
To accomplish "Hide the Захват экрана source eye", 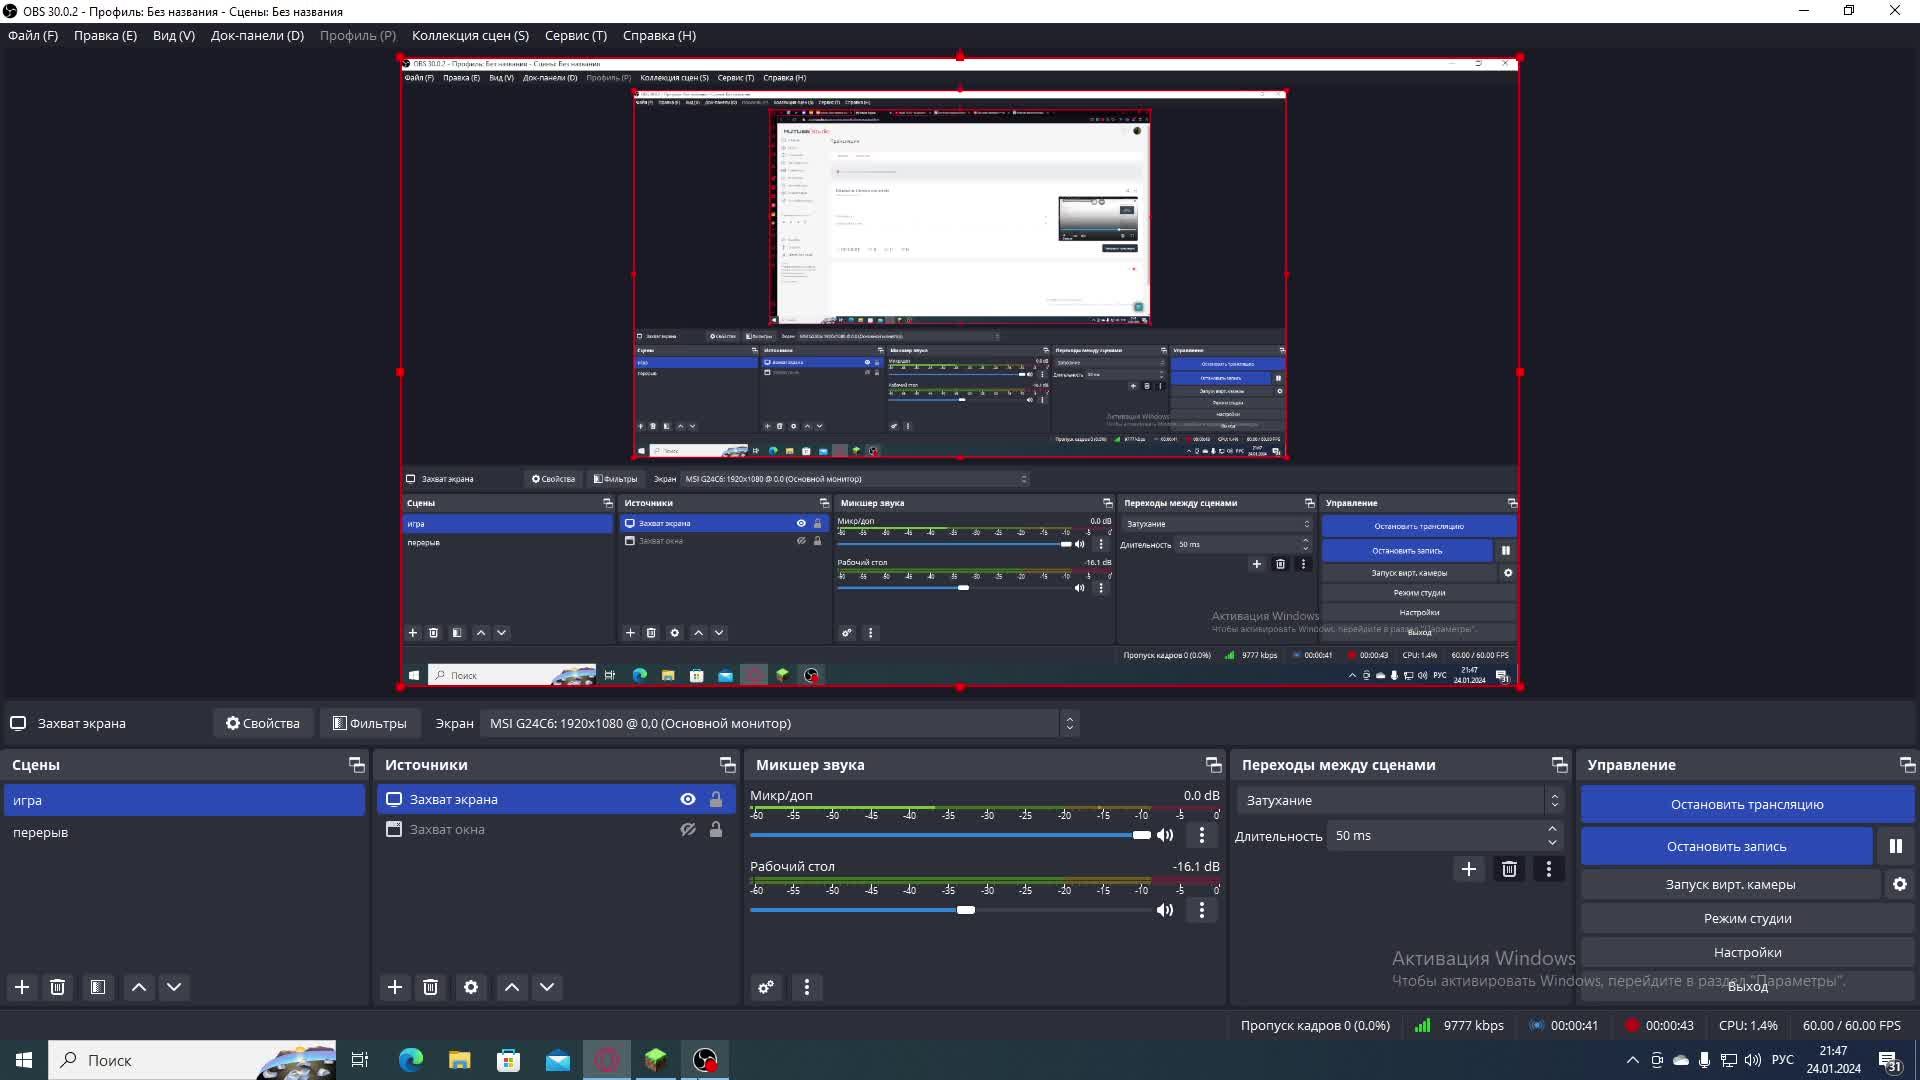I will click(688, 799).
